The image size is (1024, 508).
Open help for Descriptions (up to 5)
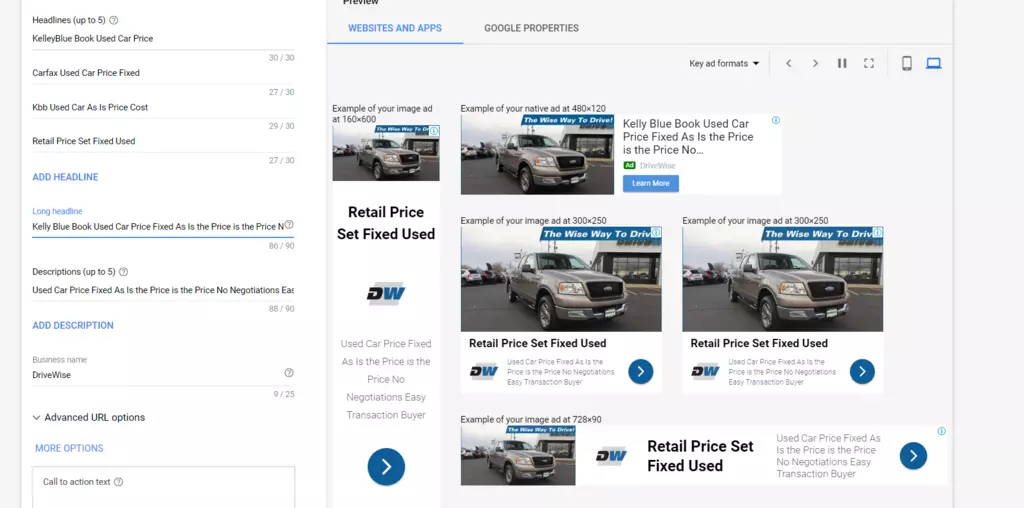coord(123,272)
